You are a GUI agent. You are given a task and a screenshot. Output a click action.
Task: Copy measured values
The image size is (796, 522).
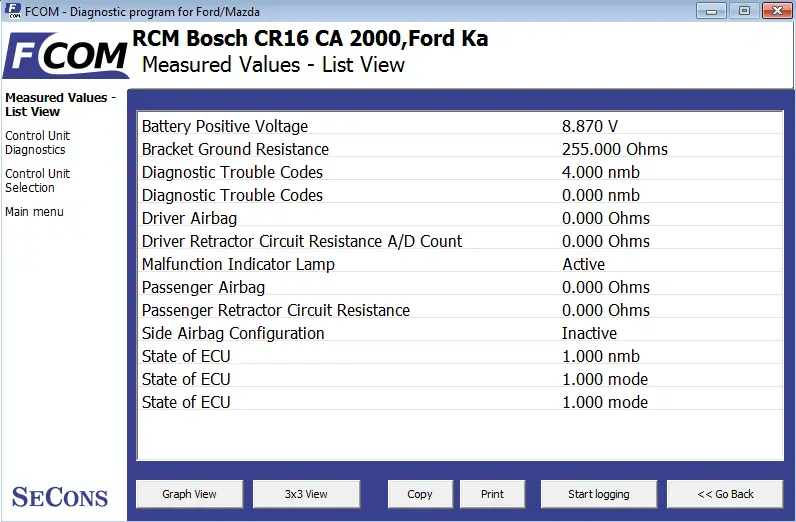point(420,494)
